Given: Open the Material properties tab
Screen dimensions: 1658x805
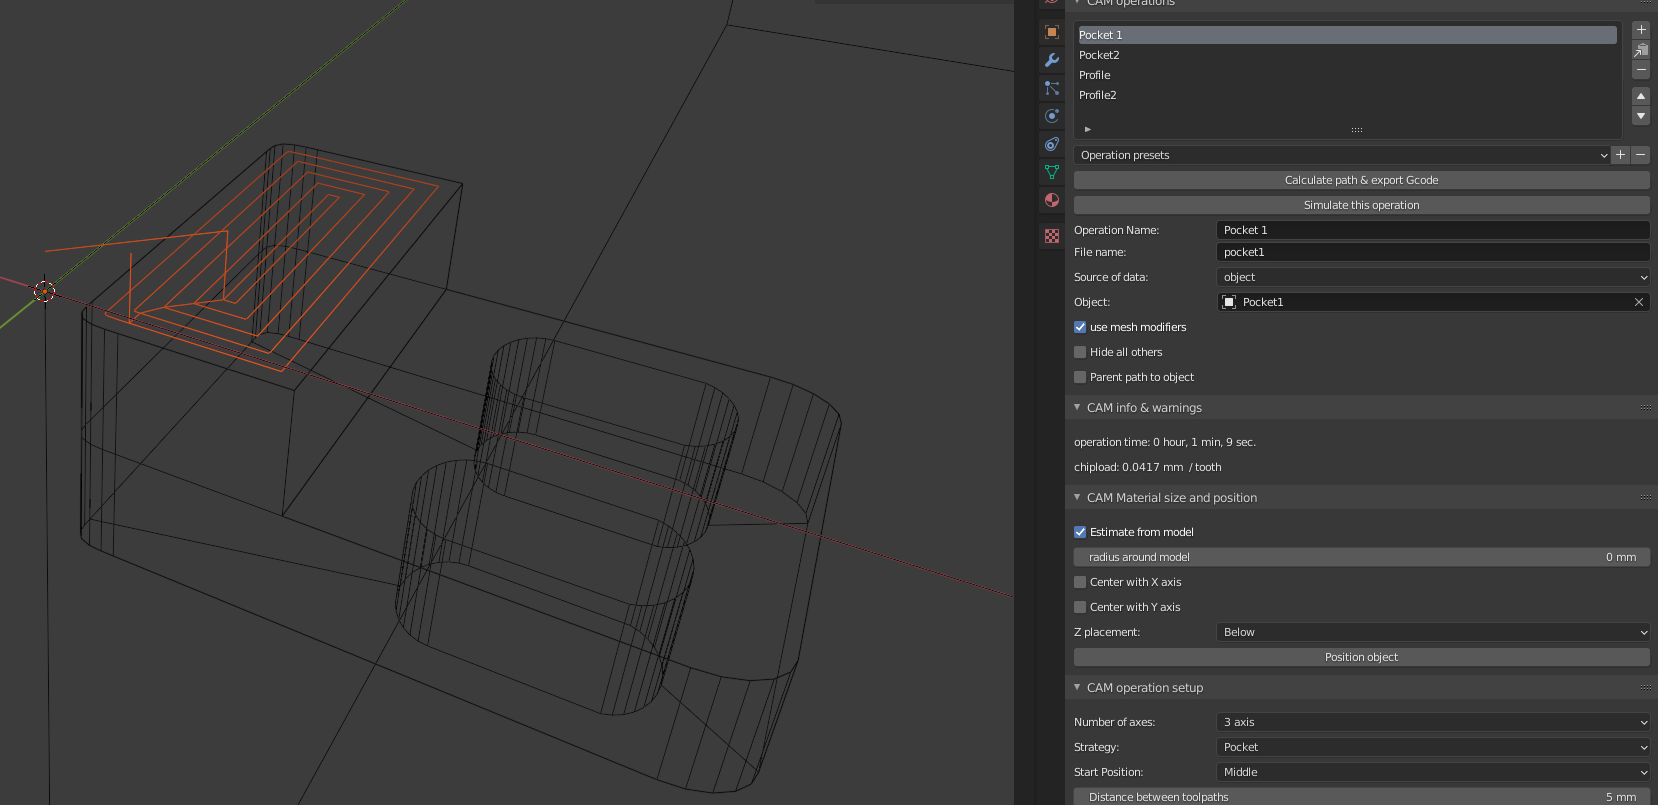Looking at the screenshot, I should 1051,200.
